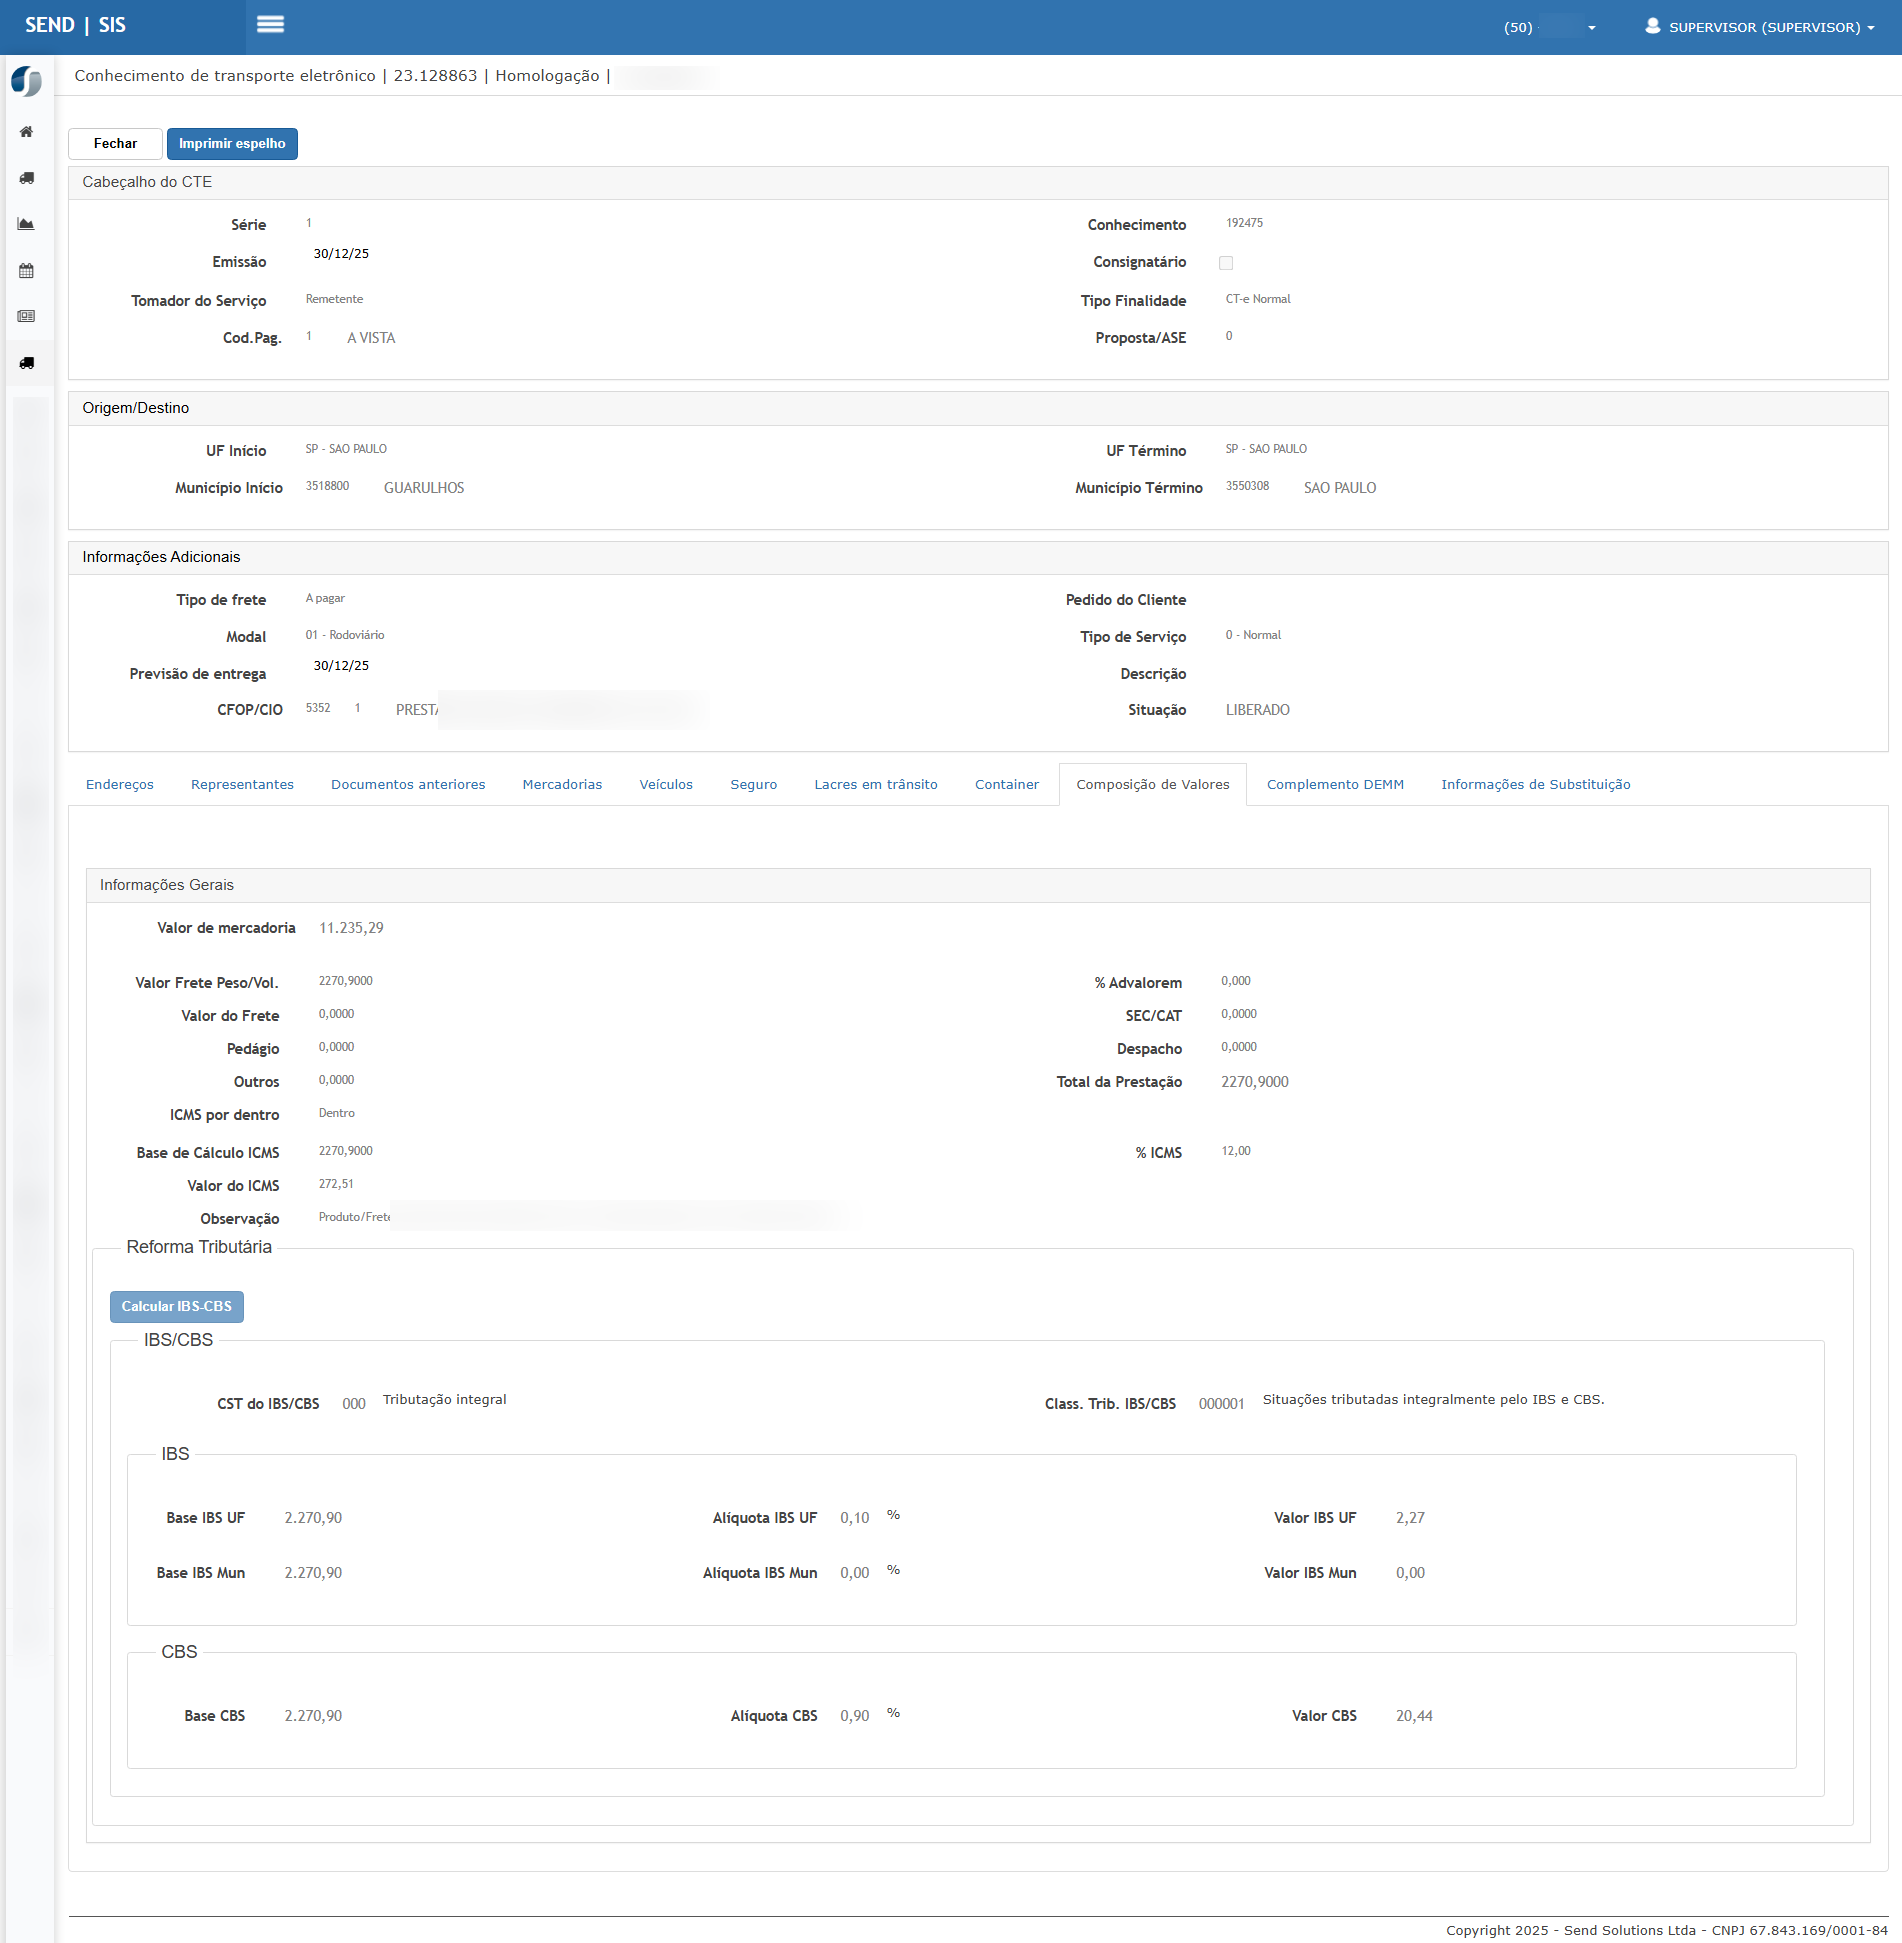Open the calendar icon in sidebar
This screenshot has height=1943, width=1902.
tap(27, 271)
